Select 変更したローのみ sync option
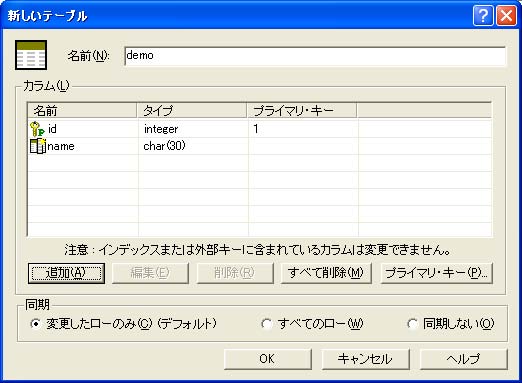522x383 pixels. pos(35,324)
